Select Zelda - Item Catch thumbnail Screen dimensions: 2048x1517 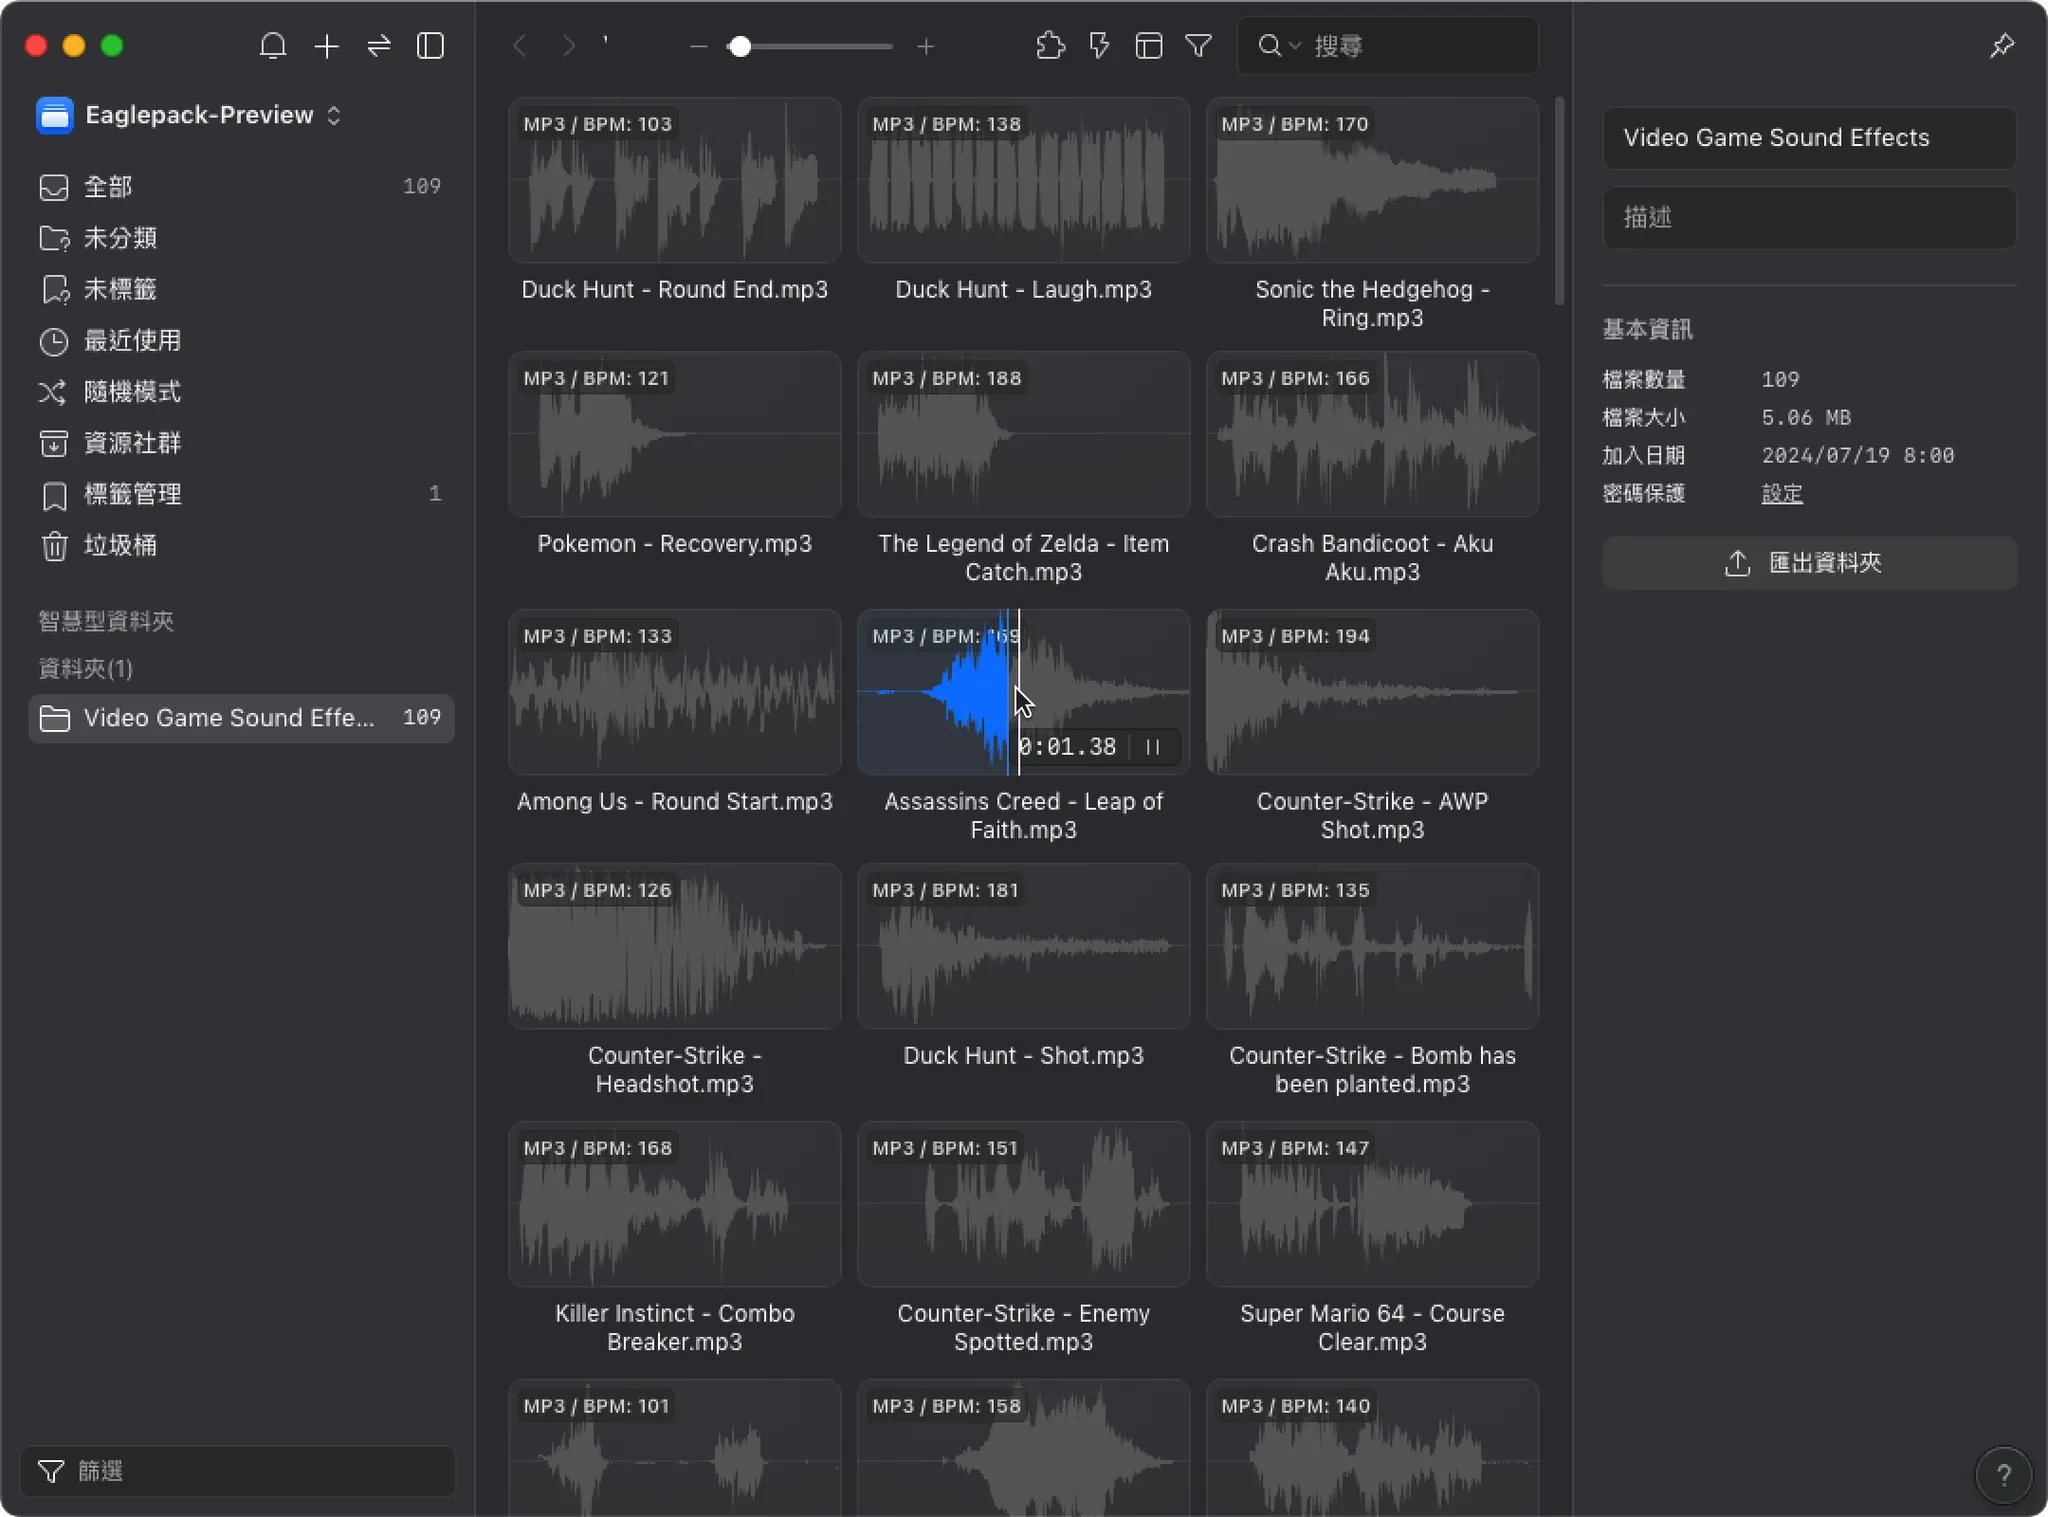[1023, 434]
